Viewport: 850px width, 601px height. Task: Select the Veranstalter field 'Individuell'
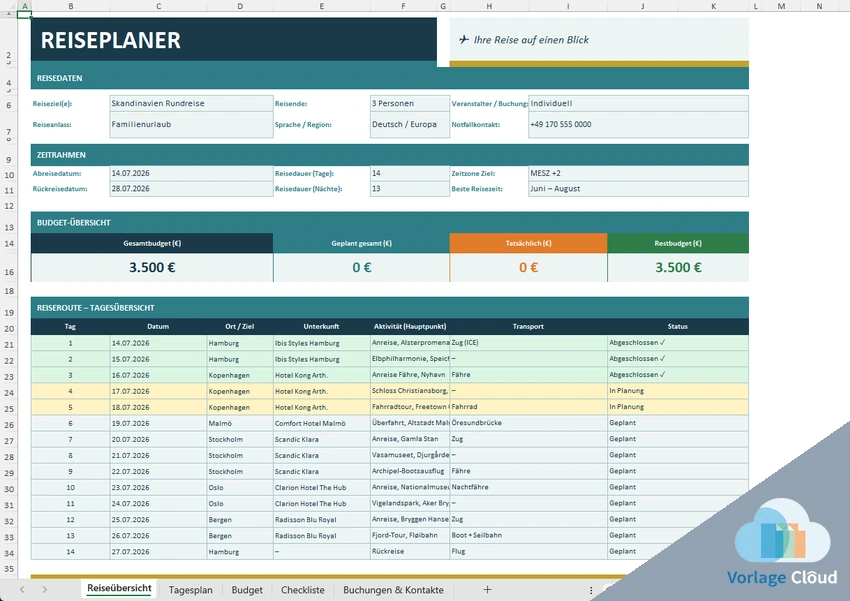[x=639, y=104]
